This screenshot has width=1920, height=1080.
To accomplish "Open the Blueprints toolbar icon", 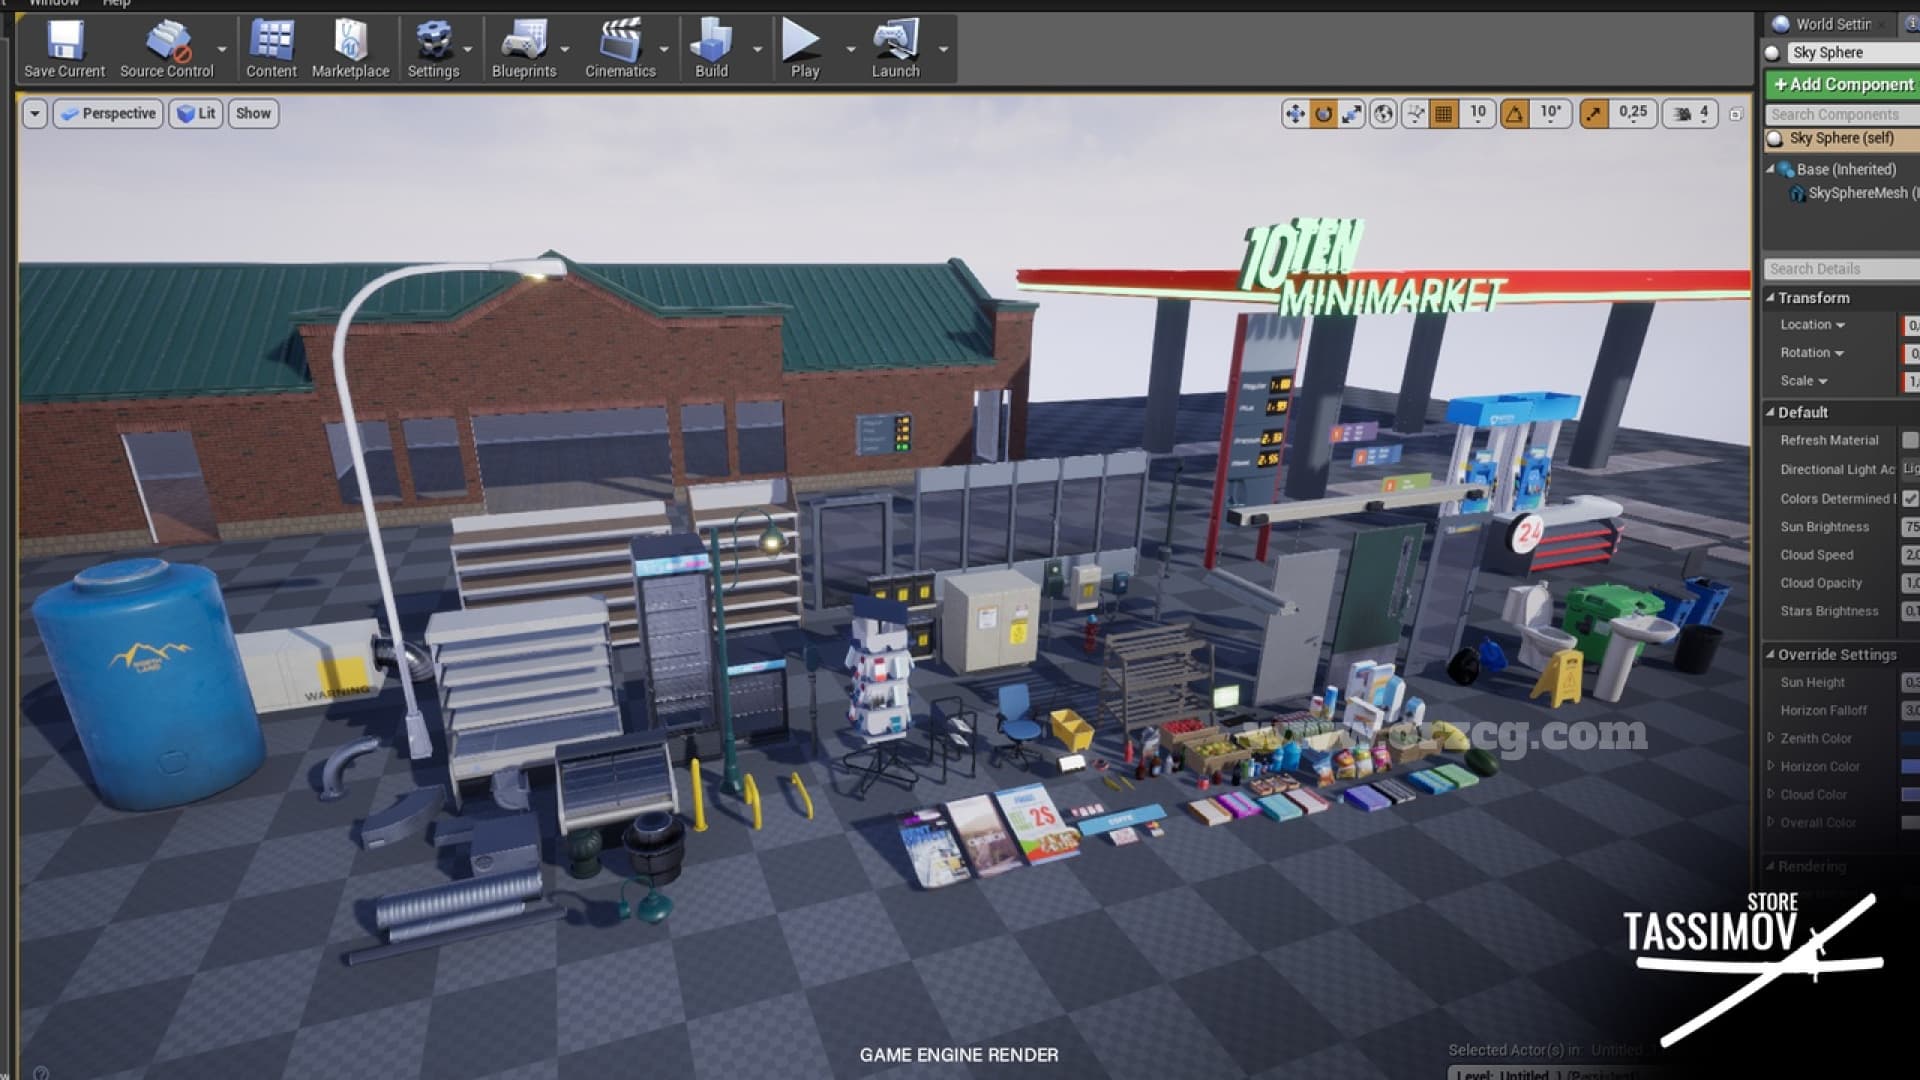I will click(x=524, y=49).
